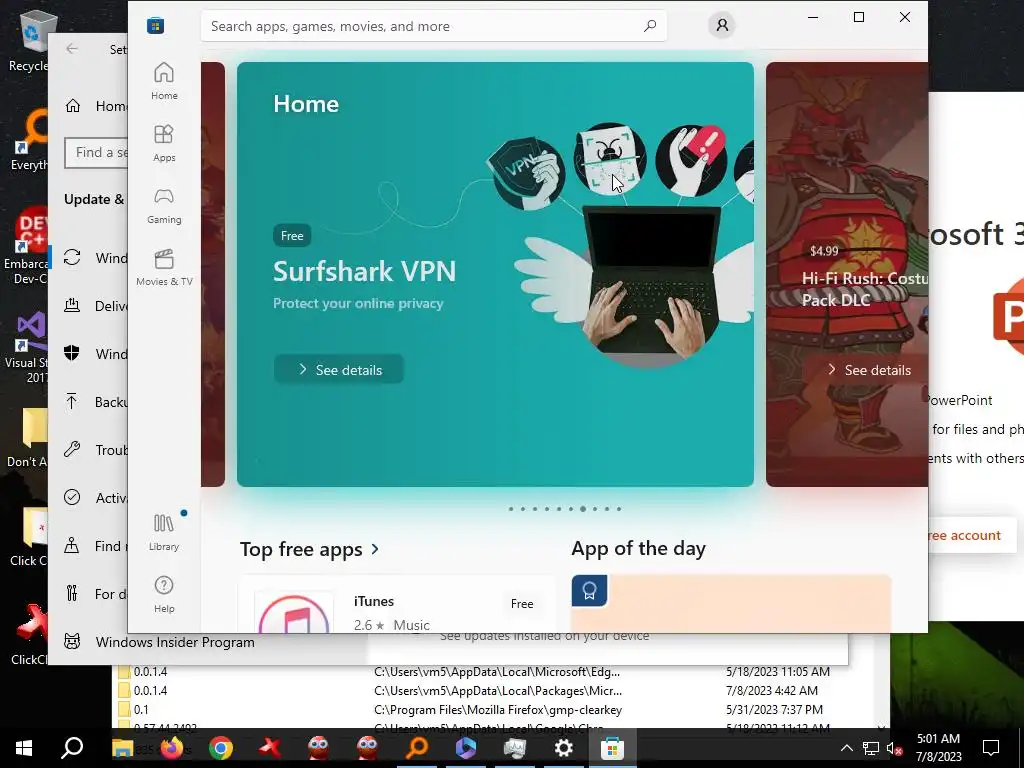Show hidden system tray icons
The height and width of the screenshot is (768, 1024).
846,748
